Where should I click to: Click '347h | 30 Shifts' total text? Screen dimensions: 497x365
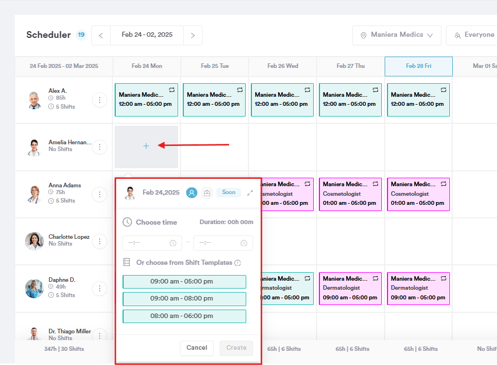pyautogui.click(x=64, y=349)
